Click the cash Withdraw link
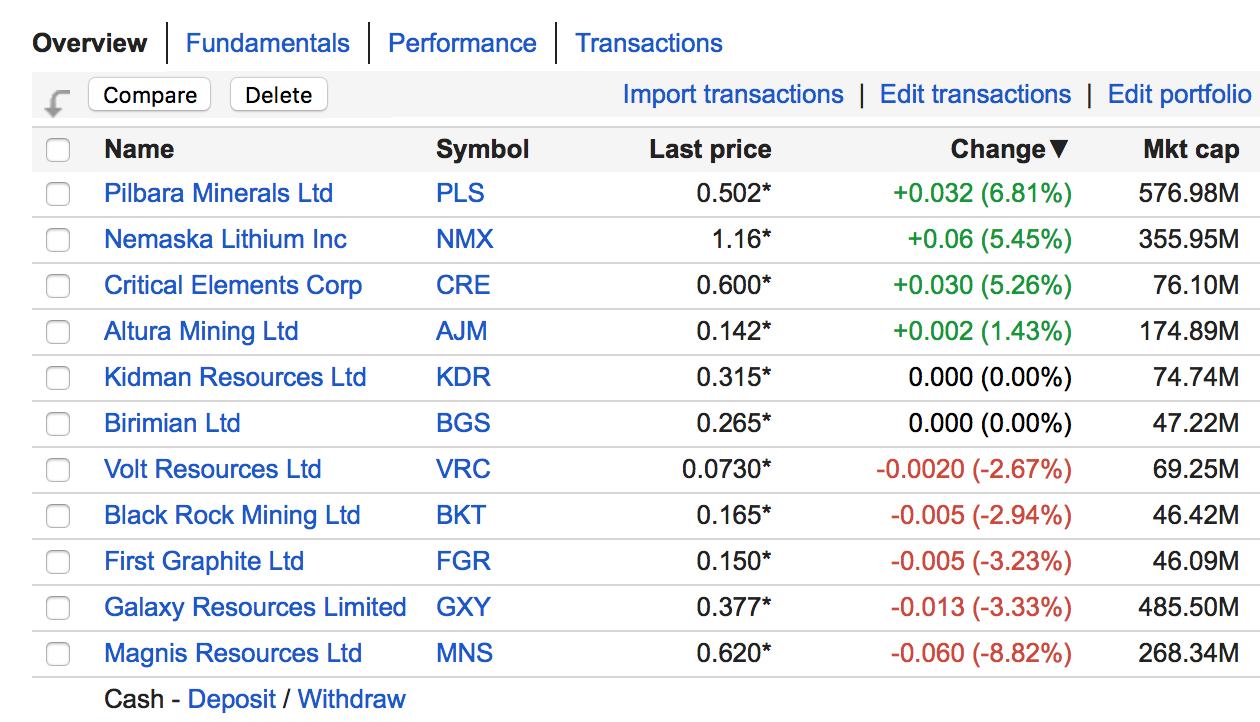This screenshot has width=1260, height=722. (352, 699)
